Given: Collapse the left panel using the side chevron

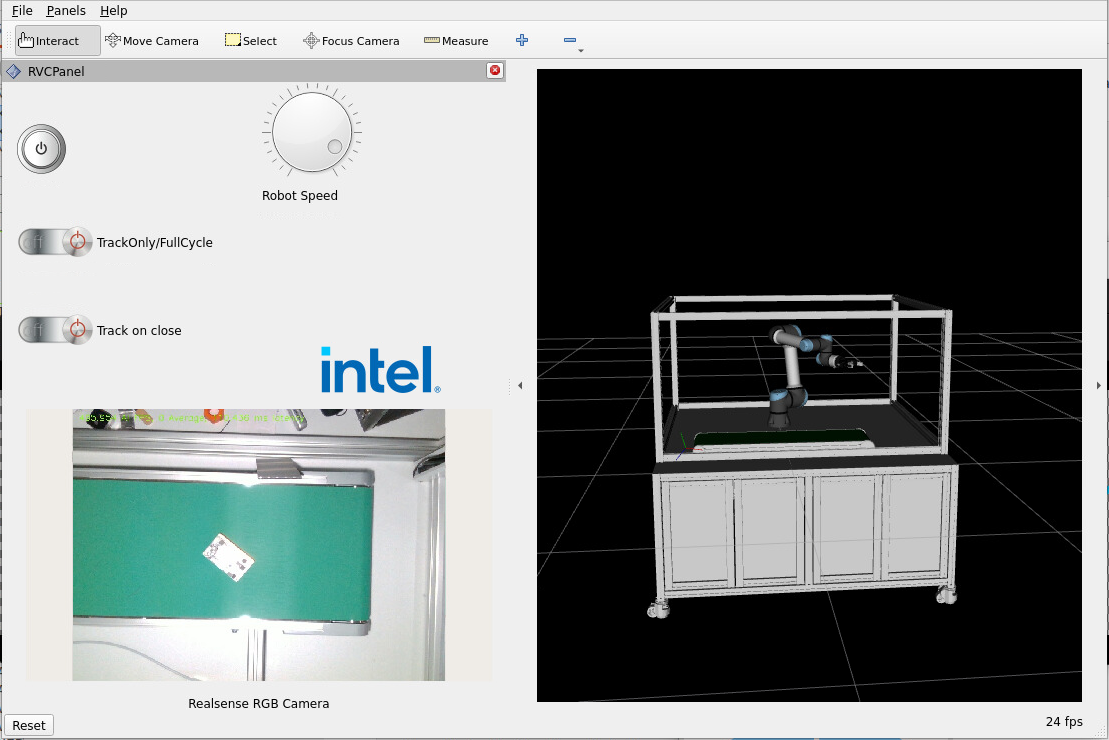Looking at the screenshot, I should coord(521,384).
